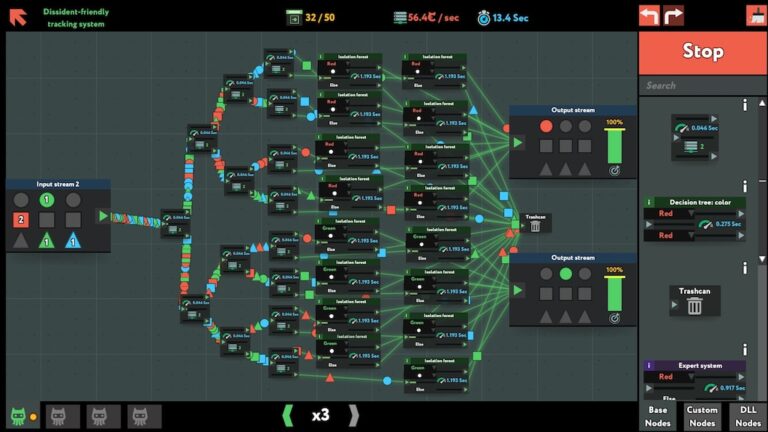This screenshot has width=768, height=432.
Task: Open info for Decision tree color node
Action: click(x=745, y=186)
